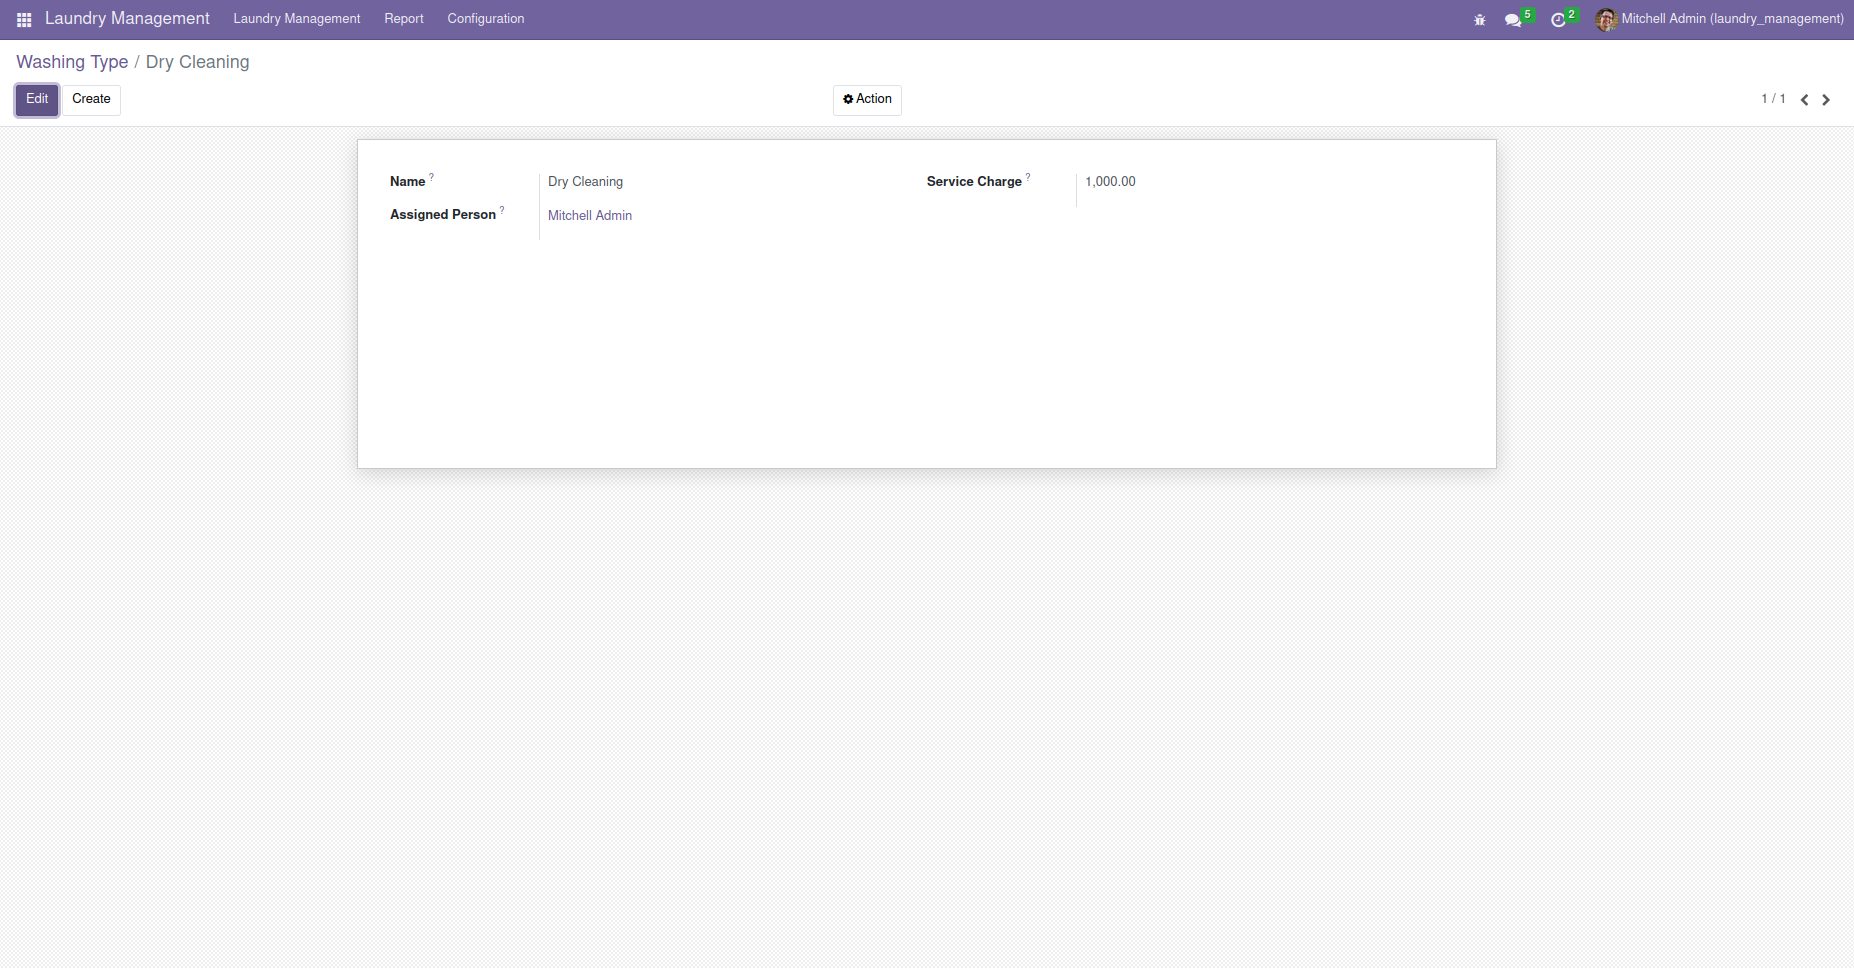The image size is (1854, 968).
Task: Click the Dry Cleaning name value
Action: [585, 182]
